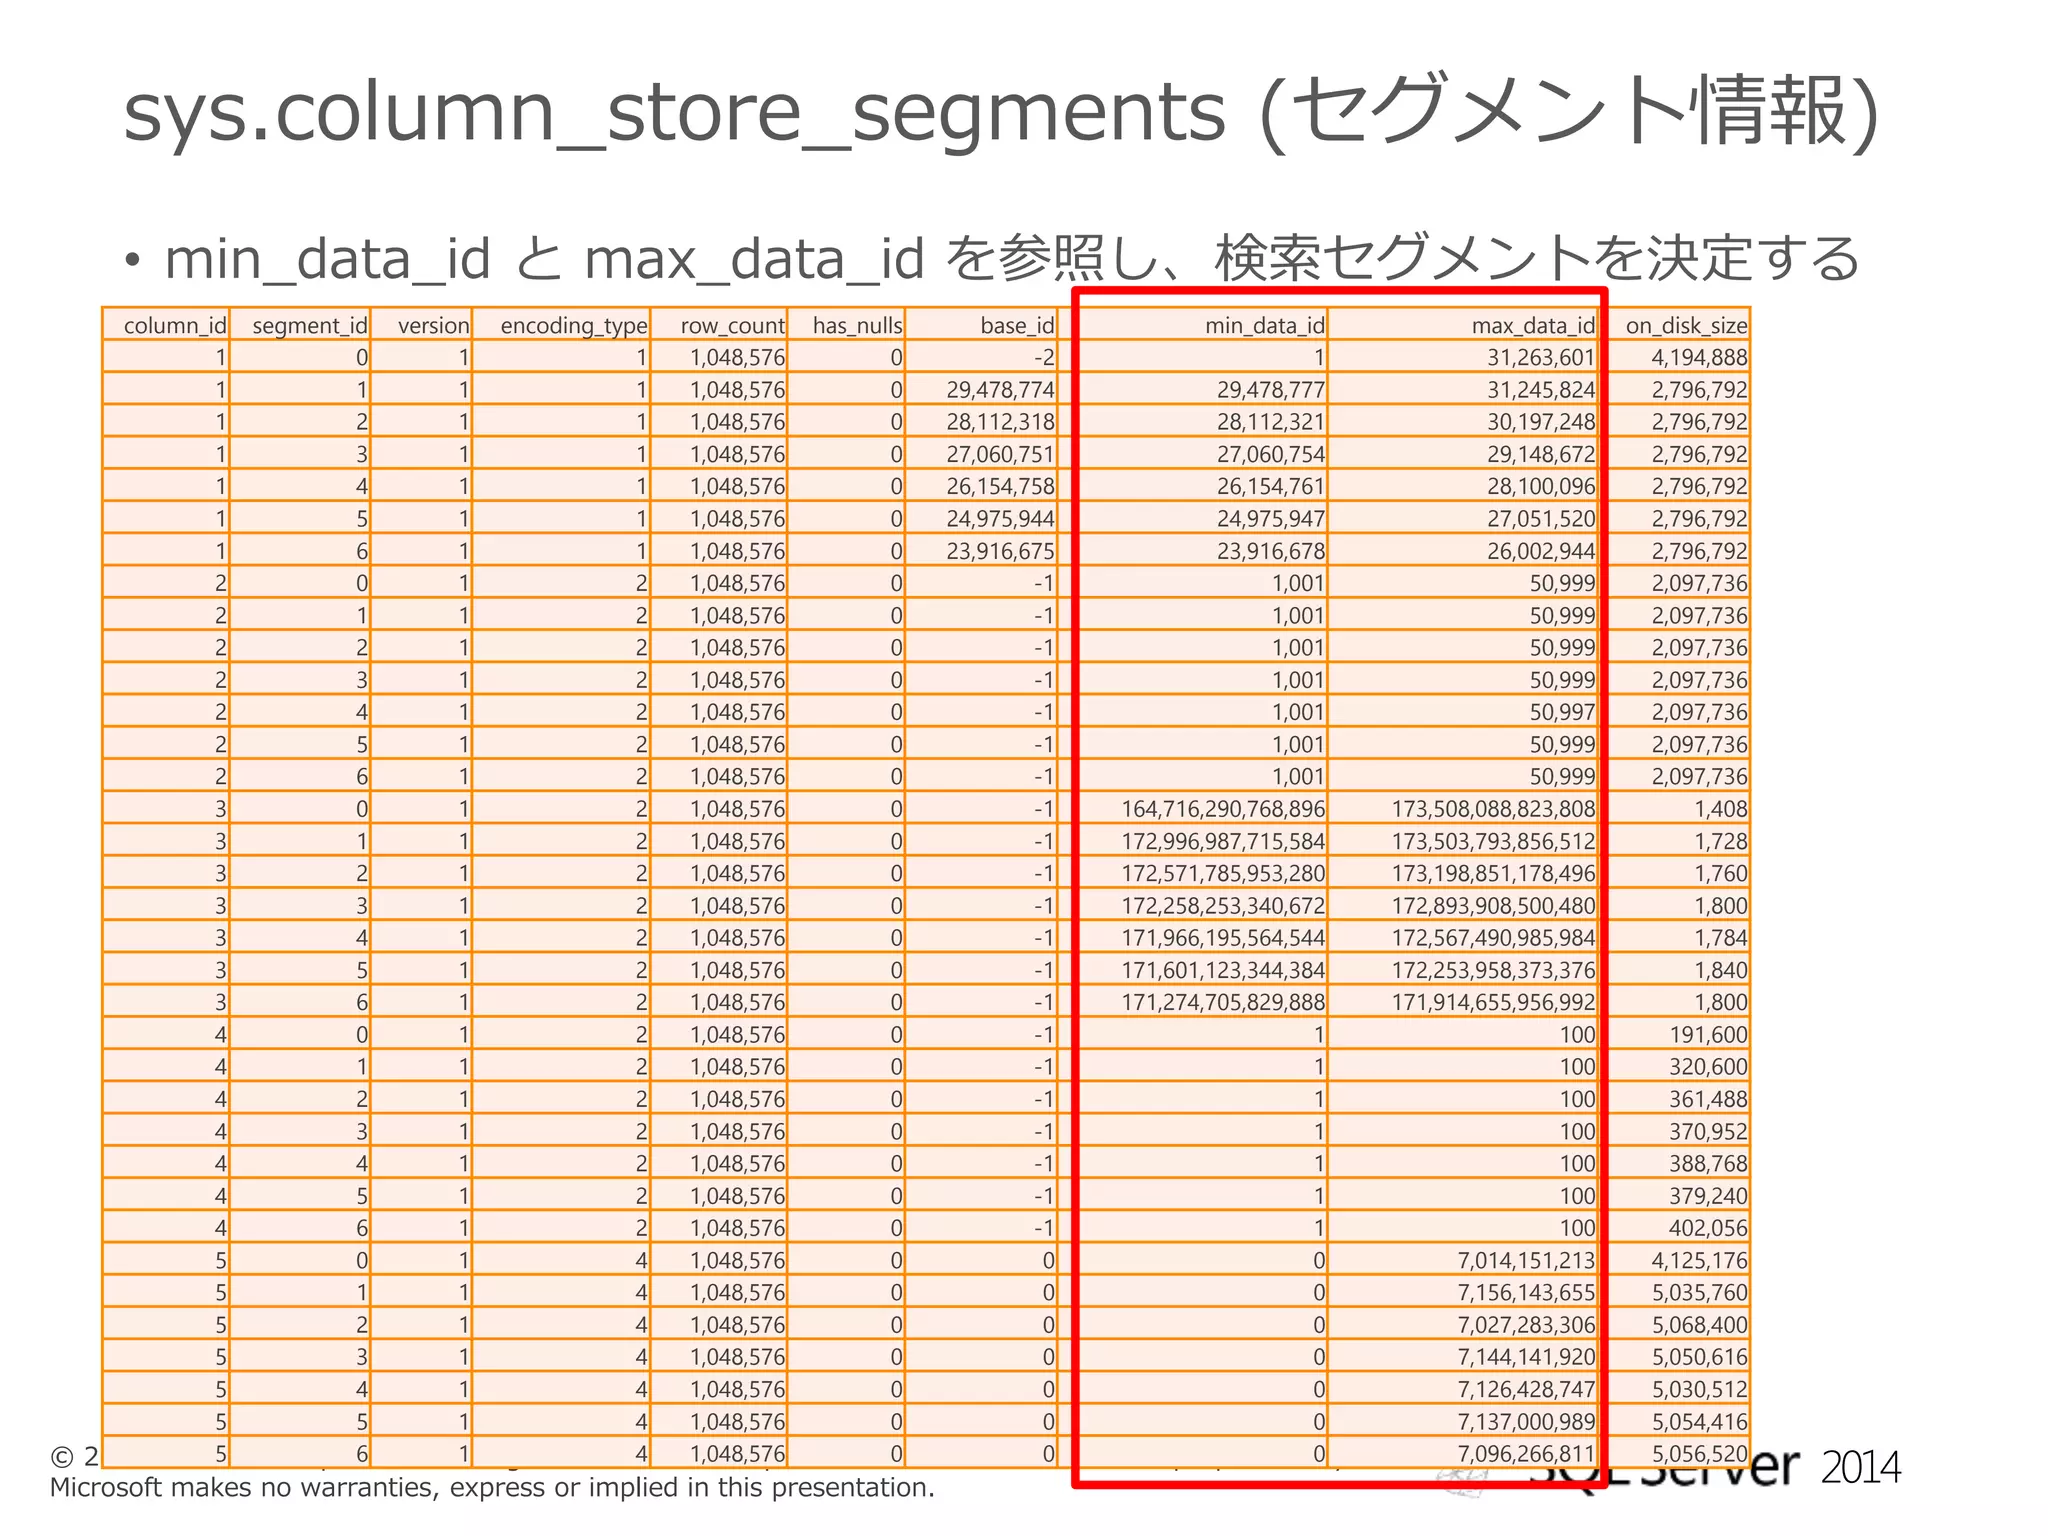Image resolution: width=2048 pixels, height=1536 pixels.
Task: Click the on_disk_size value 1,408
Action: tap(1721, 809)
